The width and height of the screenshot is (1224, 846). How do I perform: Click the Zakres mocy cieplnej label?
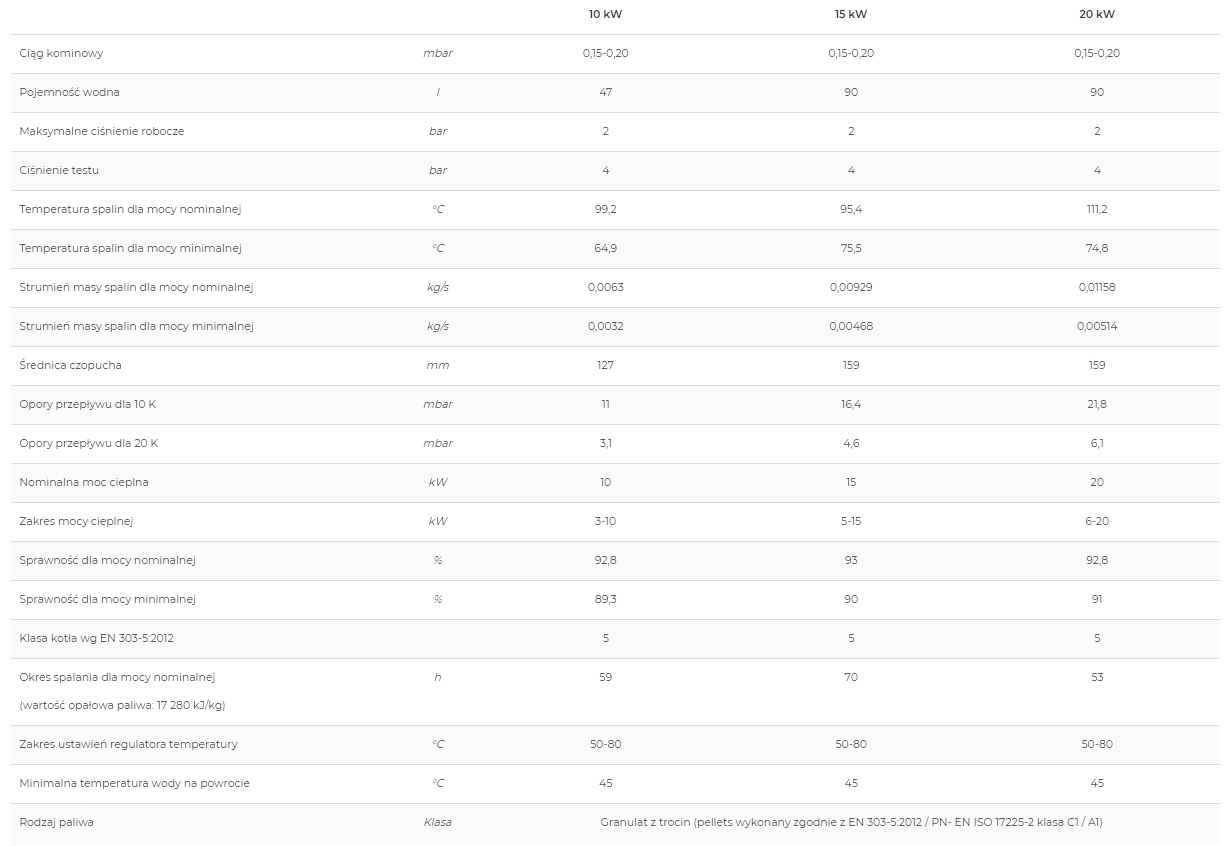[x=76, y=521]
